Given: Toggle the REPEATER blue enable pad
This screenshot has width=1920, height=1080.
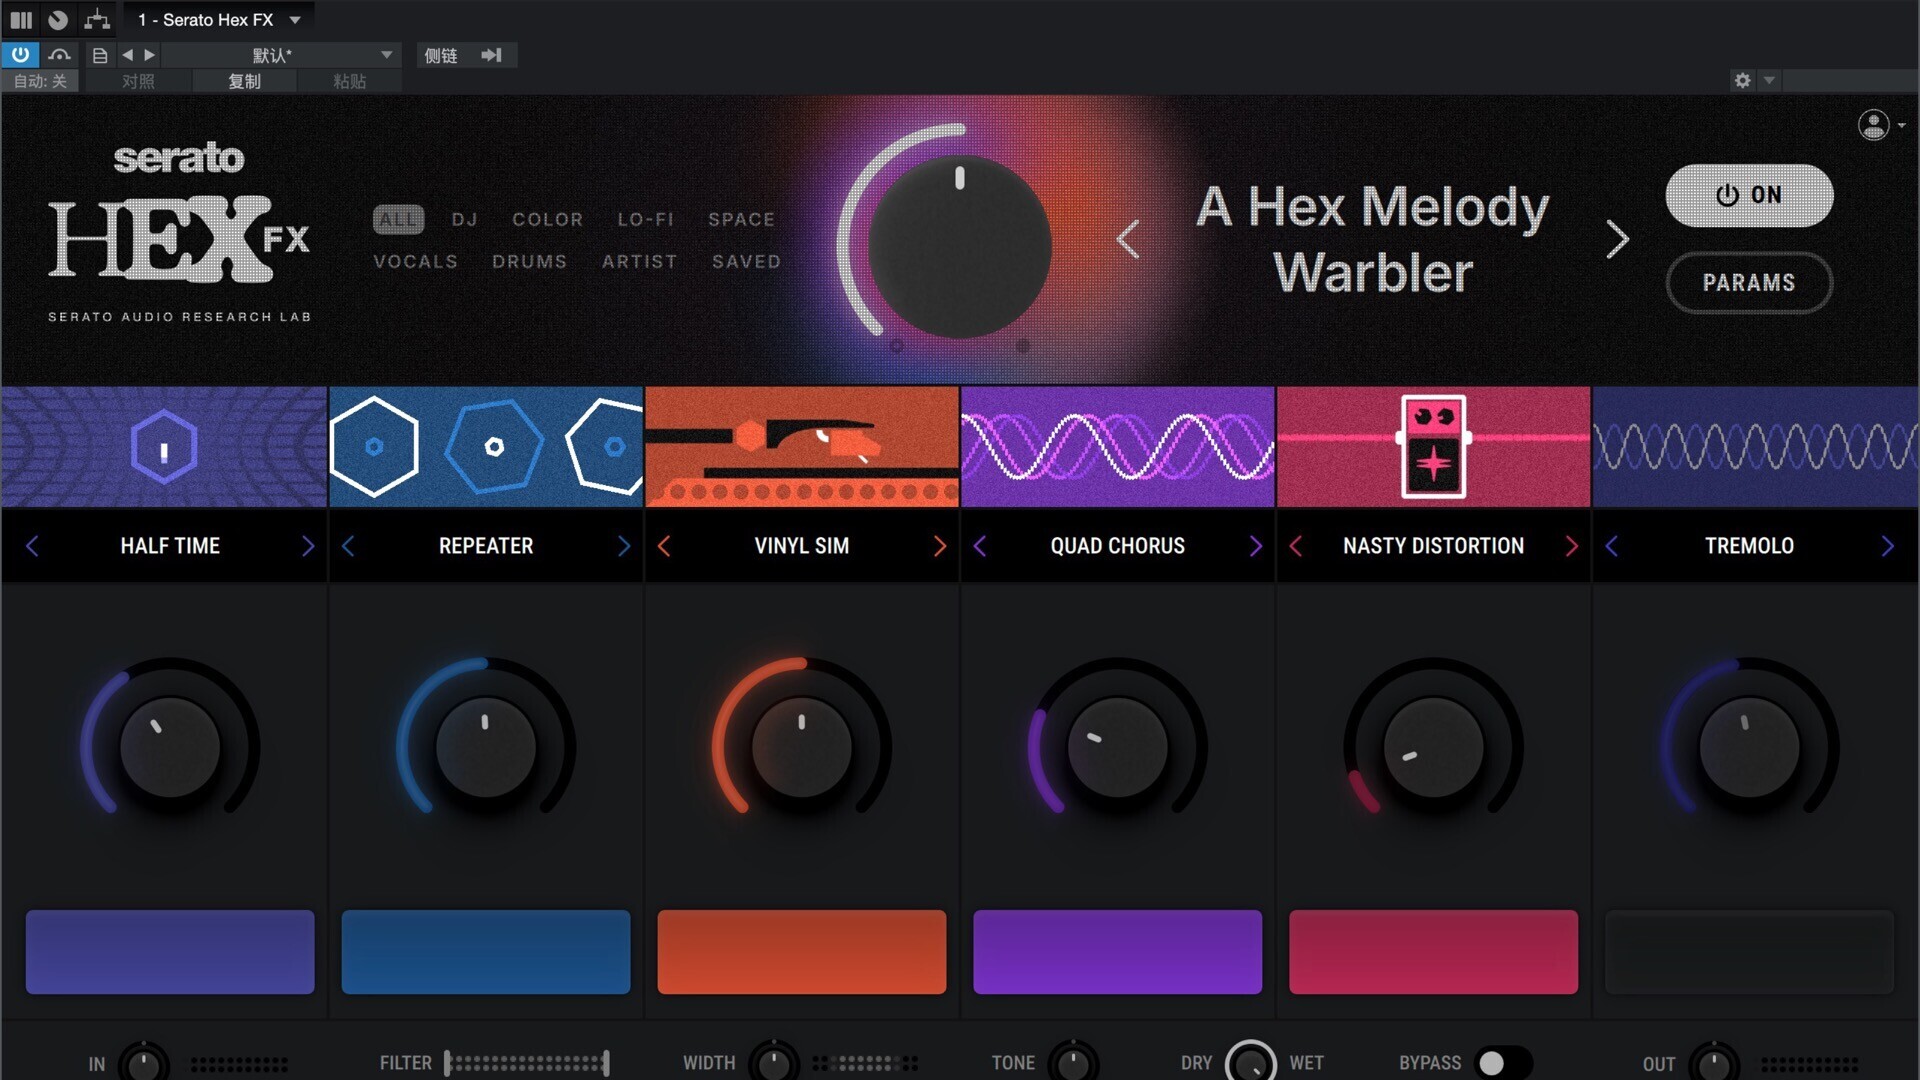Looking at the screenshot, I should click(486, 952).
